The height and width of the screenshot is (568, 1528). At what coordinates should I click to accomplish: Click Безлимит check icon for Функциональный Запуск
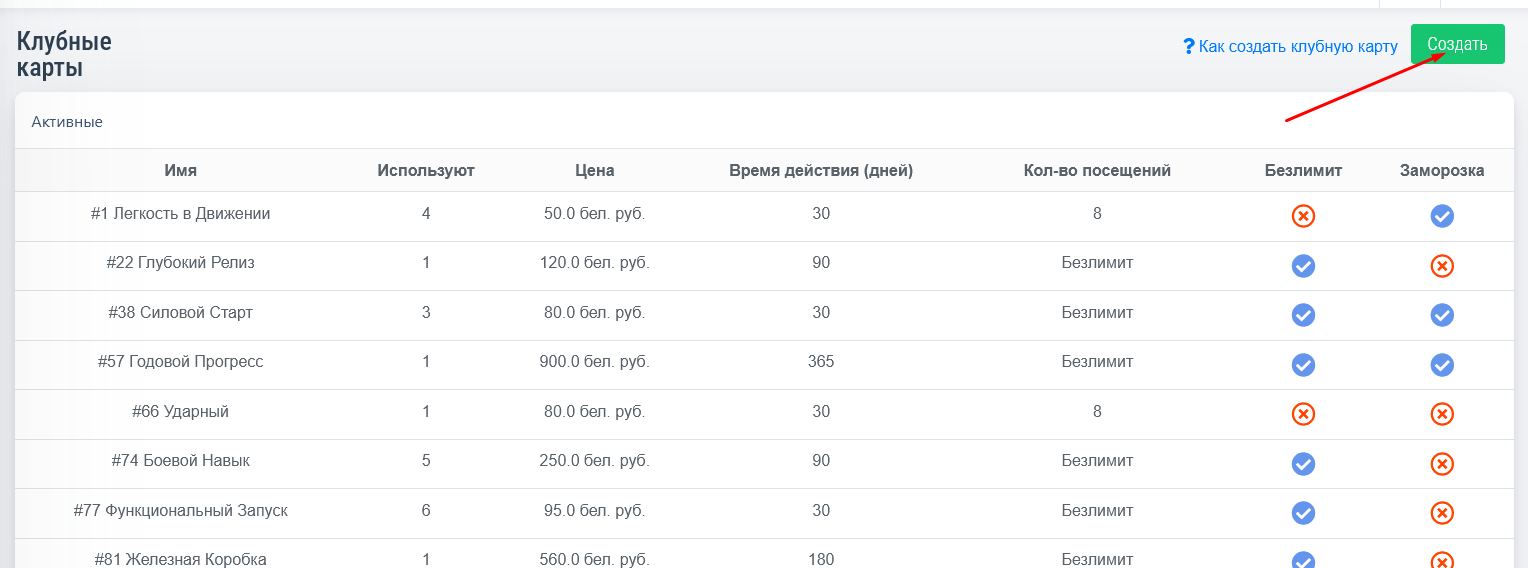[x=1303, y=513]
